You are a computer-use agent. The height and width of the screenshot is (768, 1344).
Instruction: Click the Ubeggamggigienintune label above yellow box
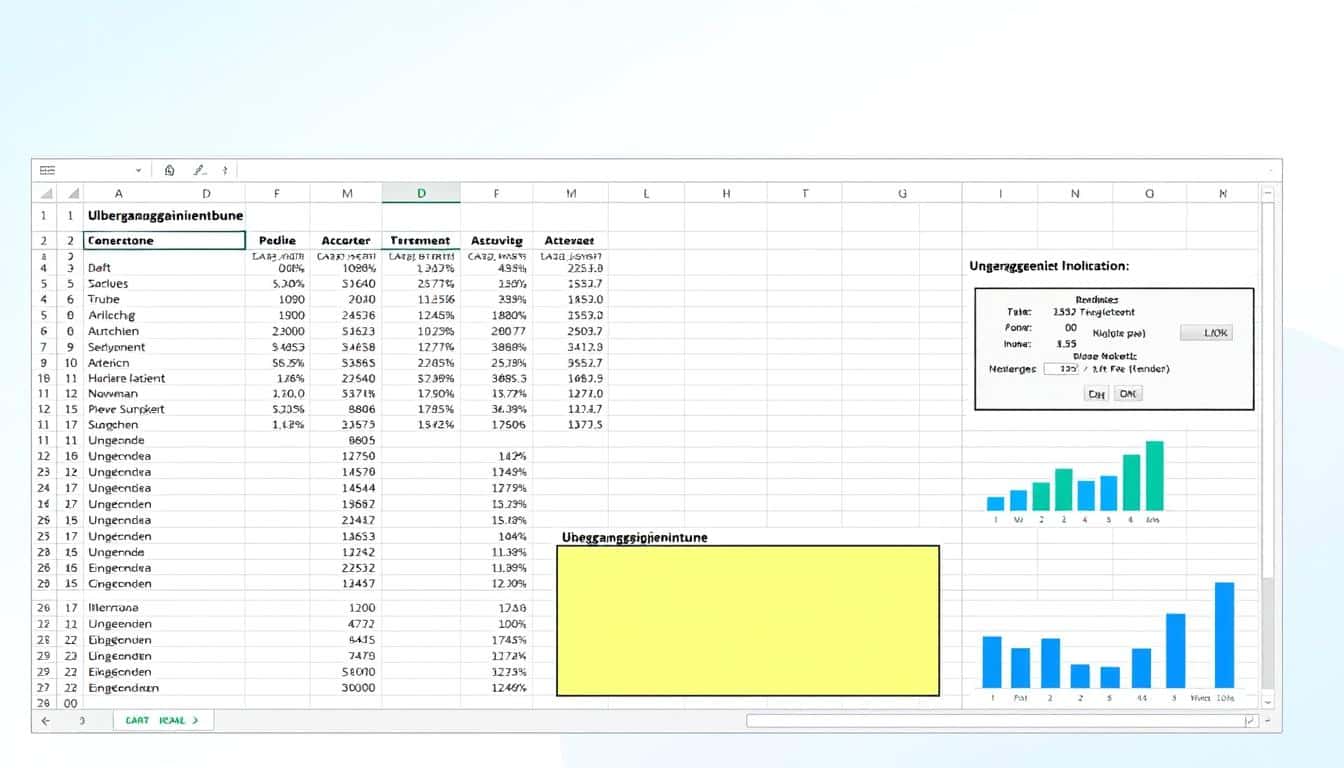coord(635,537)
